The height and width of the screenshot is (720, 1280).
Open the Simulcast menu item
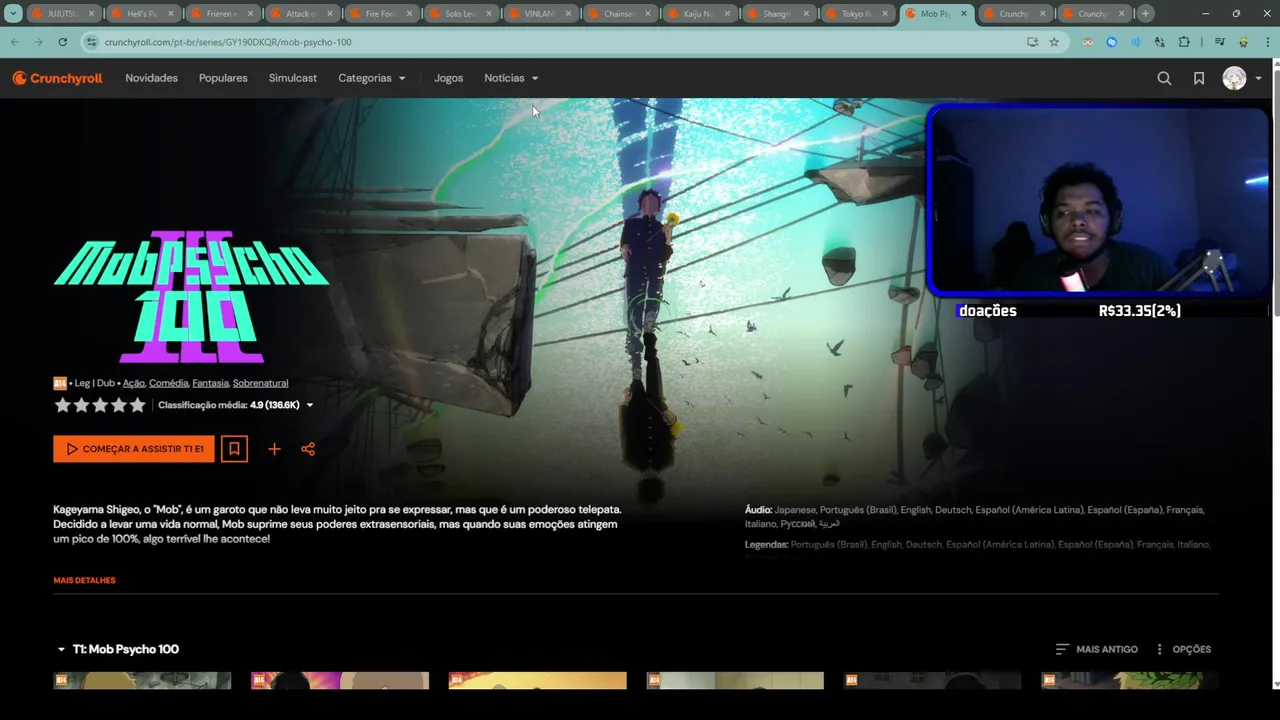coord(293,78)
